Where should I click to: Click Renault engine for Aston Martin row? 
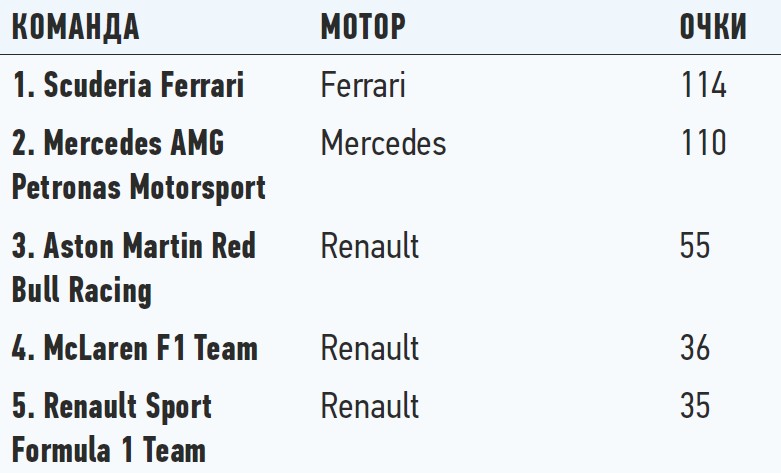(370, 246)
